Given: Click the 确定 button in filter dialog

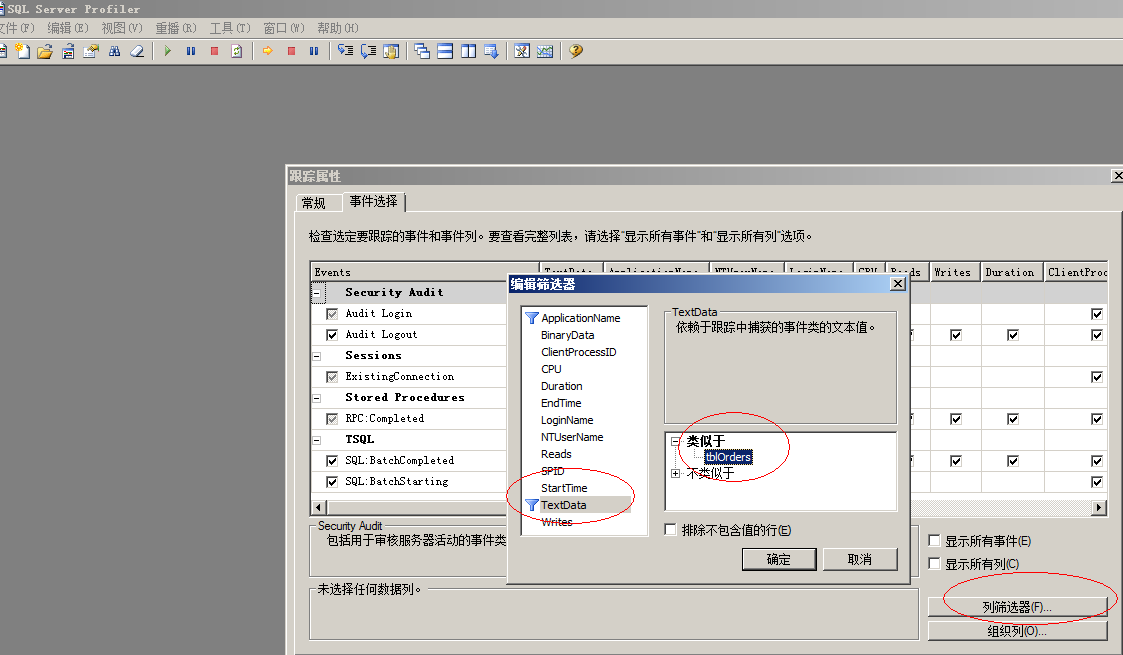Looking at the screenshot, I should (x=778, y=560).
